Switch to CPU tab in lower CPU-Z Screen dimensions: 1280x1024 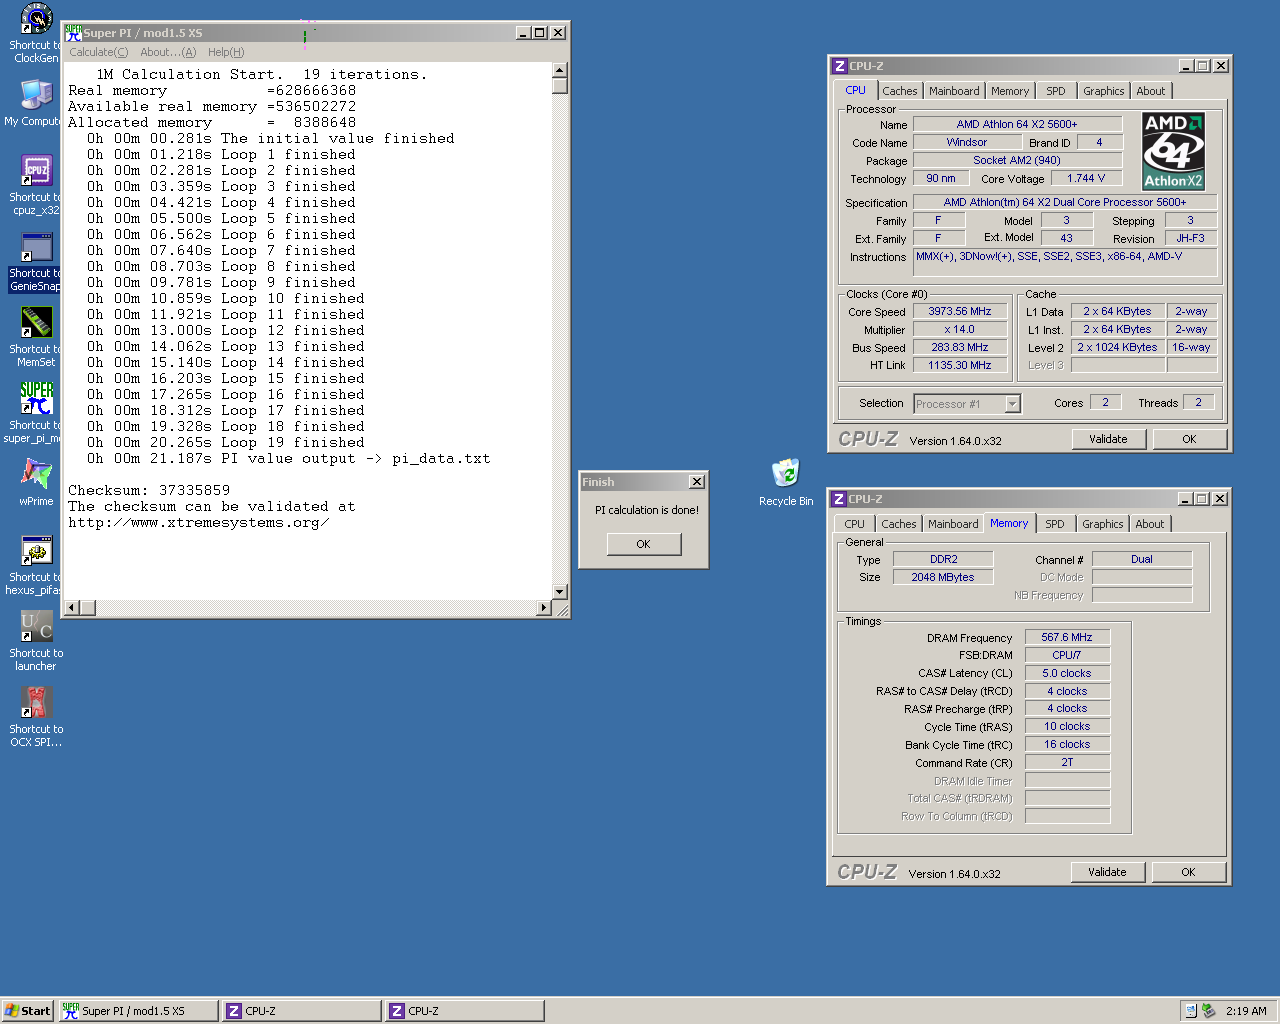[x=855, y=524]
